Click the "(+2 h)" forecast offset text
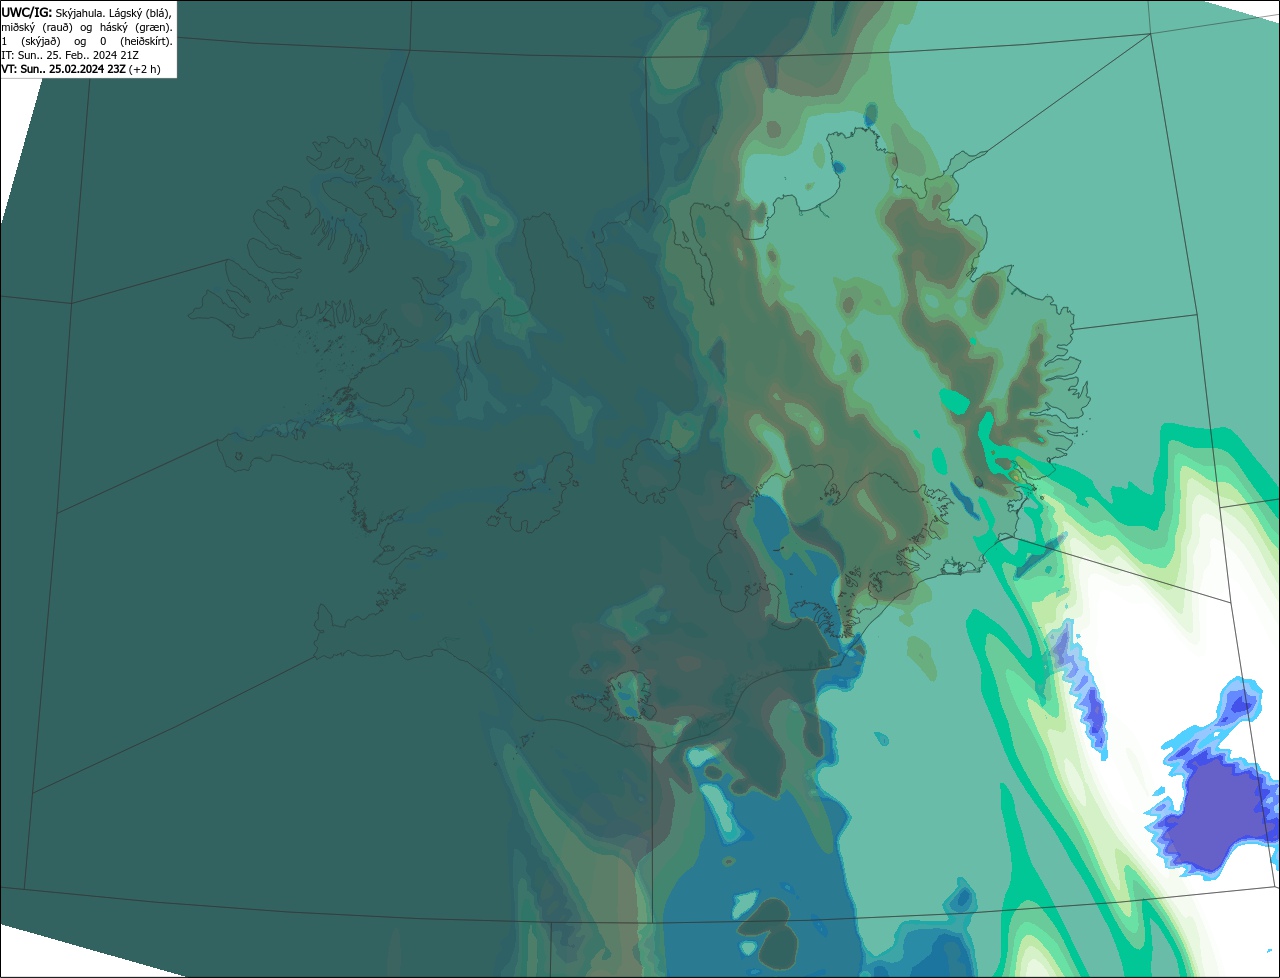The height and width of the screenshot is (978, 1280). 144,69
